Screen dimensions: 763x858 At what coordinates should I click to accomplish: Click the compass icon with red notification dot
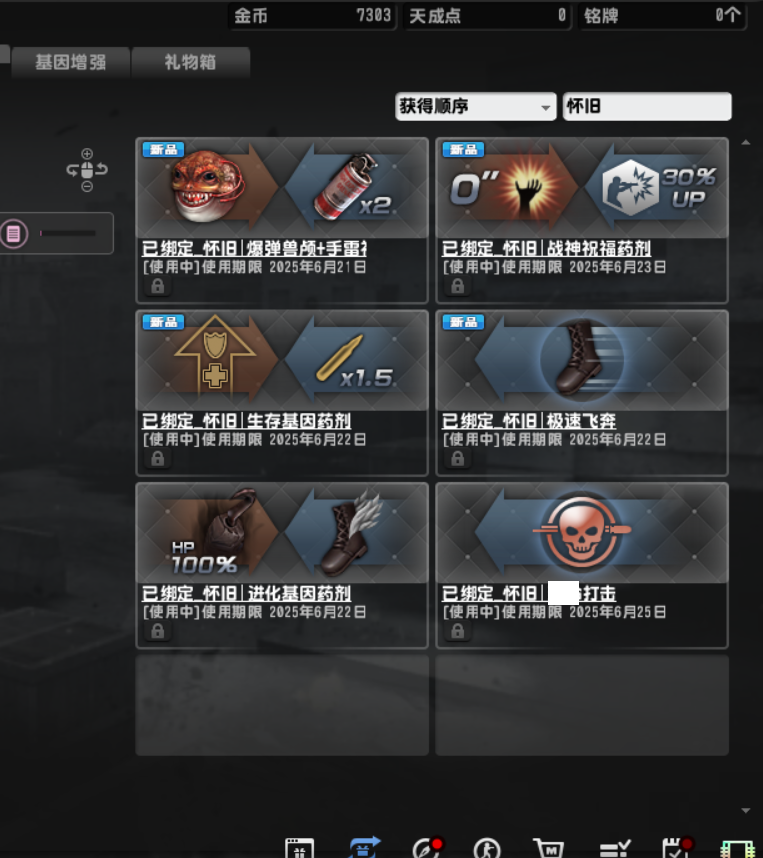(427, 848)
